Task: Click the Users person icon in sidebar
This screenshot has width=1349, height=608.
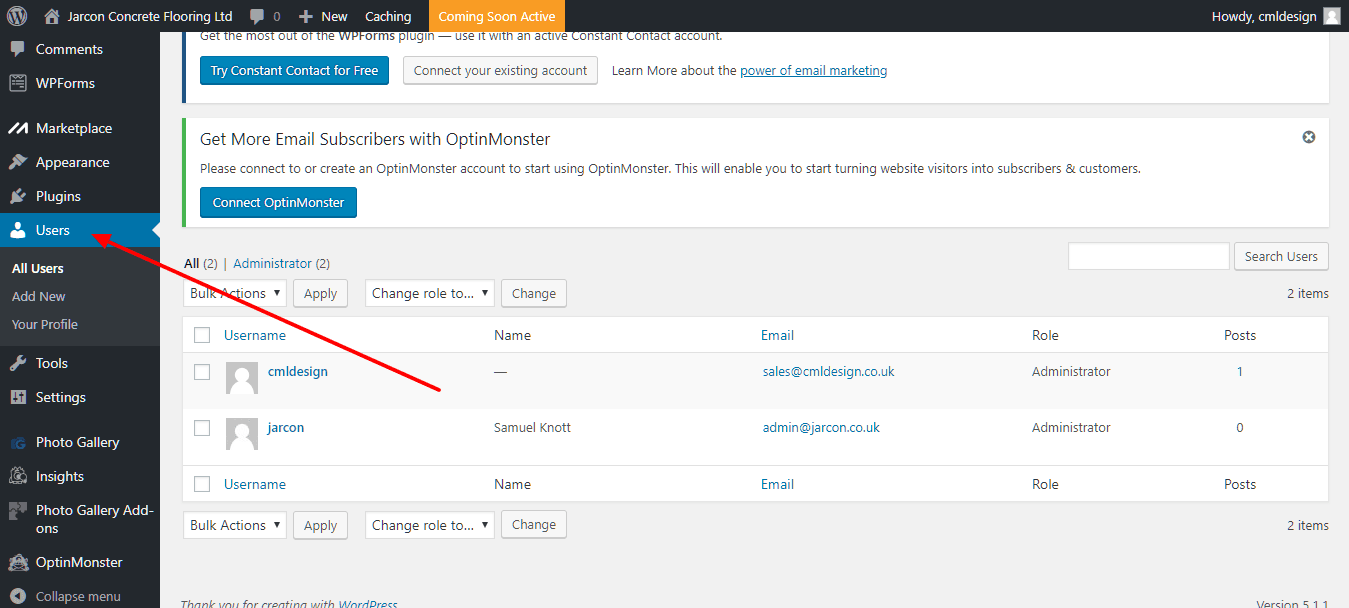Action: [18, 230]
